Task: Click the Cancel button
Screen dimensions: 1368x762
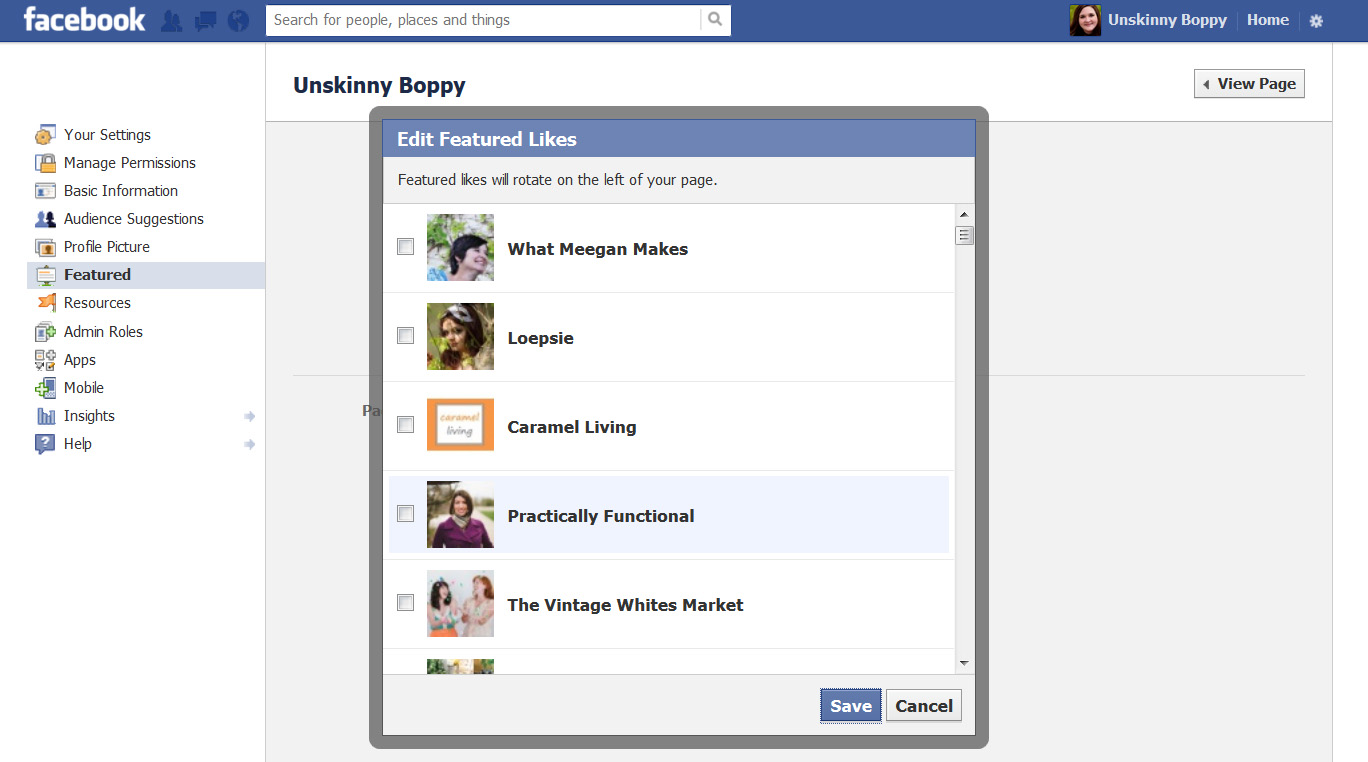Action: pyautogui.click(x=924, y=706)
